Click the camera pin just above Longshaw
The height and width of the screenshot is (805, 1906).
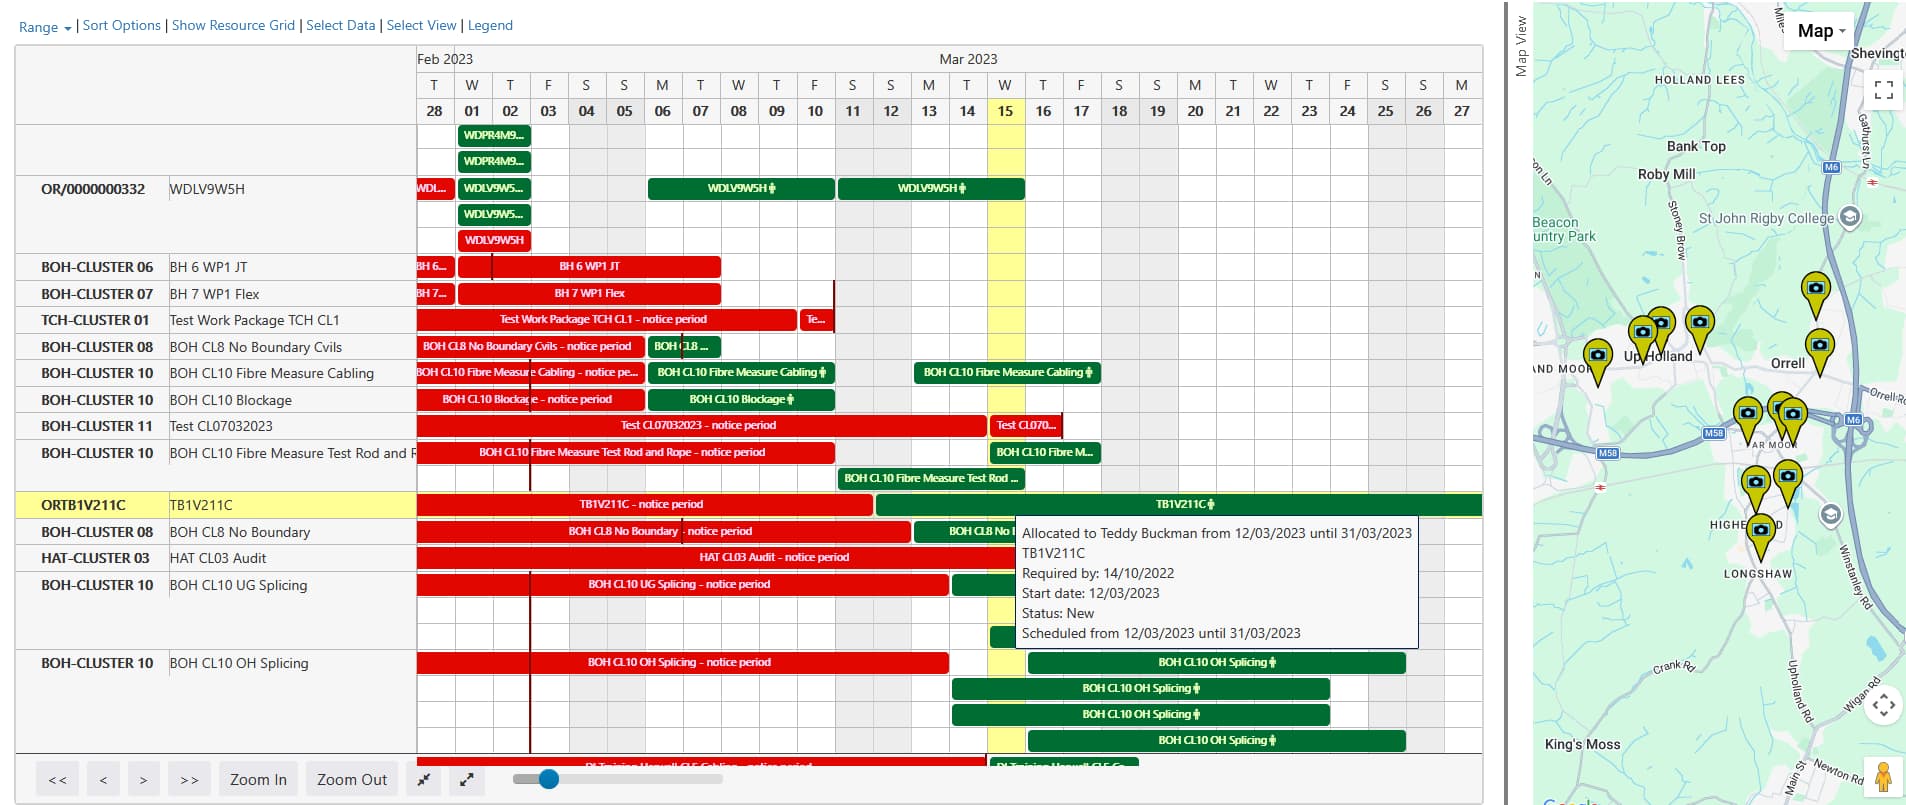(x=1761, y=536)
